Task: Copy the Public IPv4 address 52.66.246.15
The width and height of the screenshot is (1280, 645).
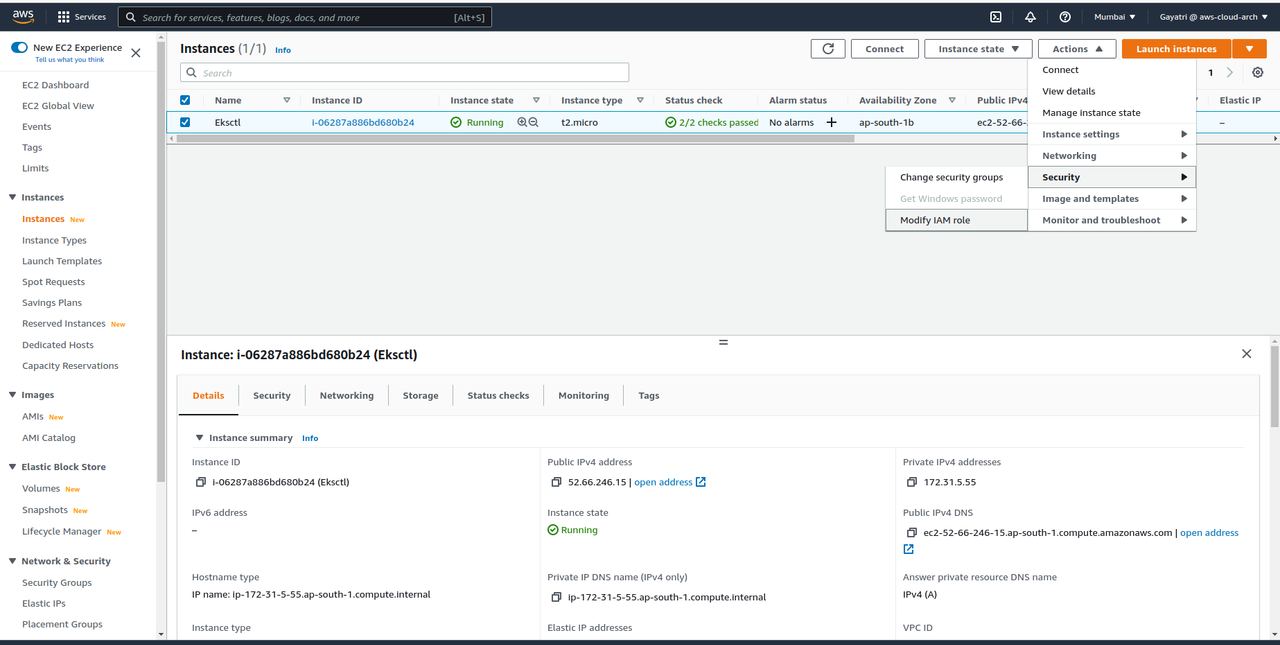Action: [557, 482]
